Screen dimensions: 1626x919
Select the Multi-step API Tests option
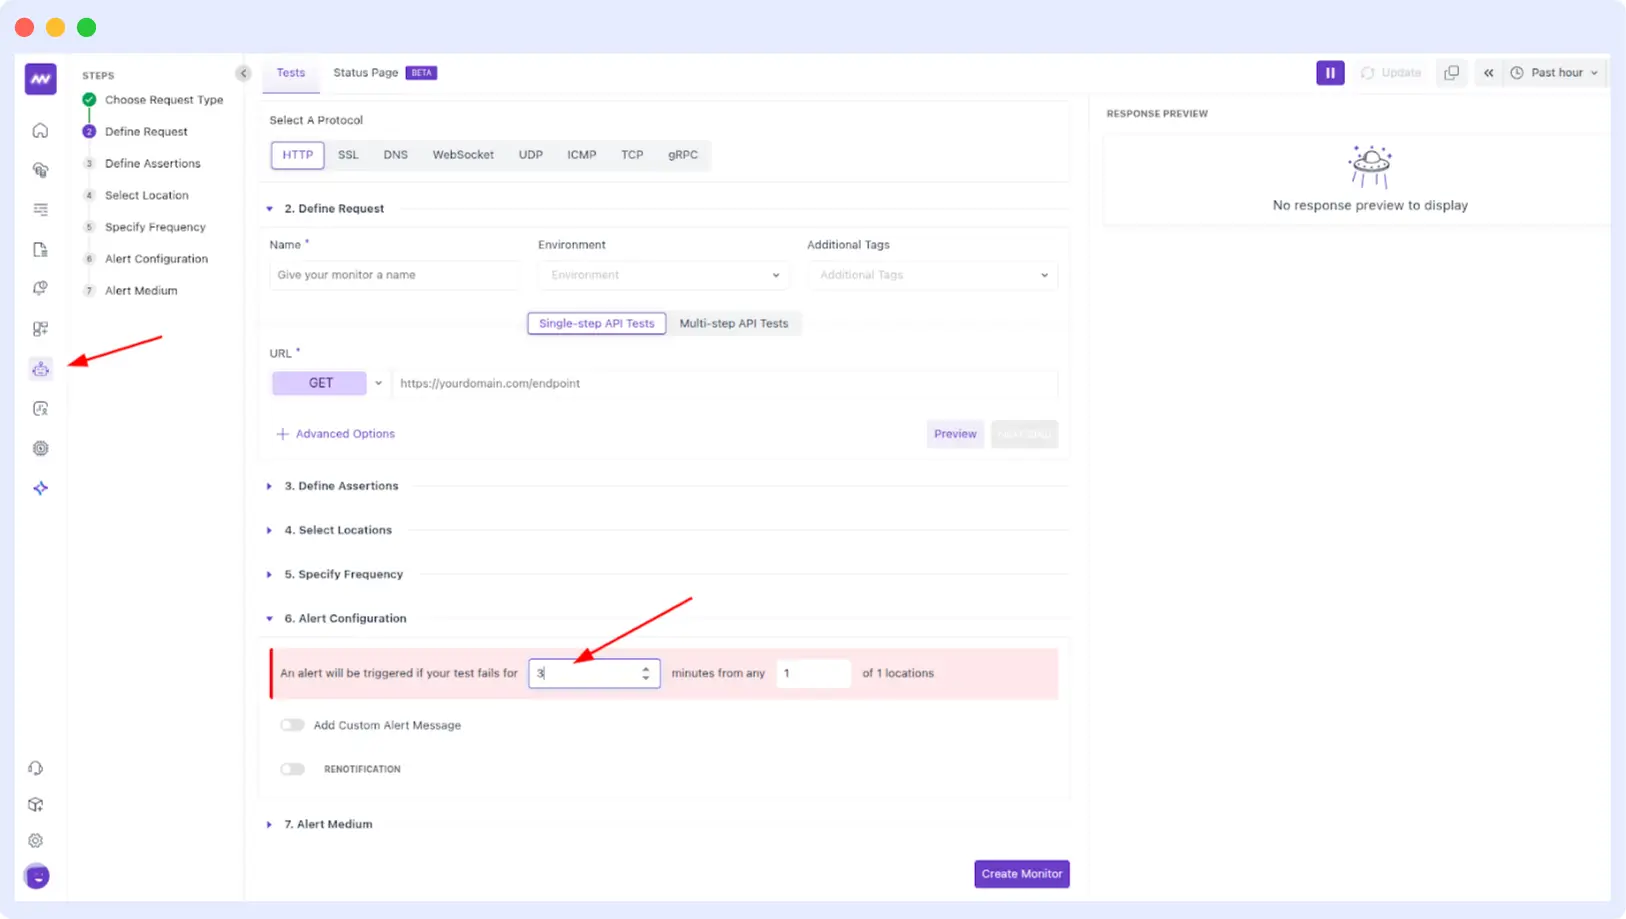pyautogui.click(x=733, y=324)
